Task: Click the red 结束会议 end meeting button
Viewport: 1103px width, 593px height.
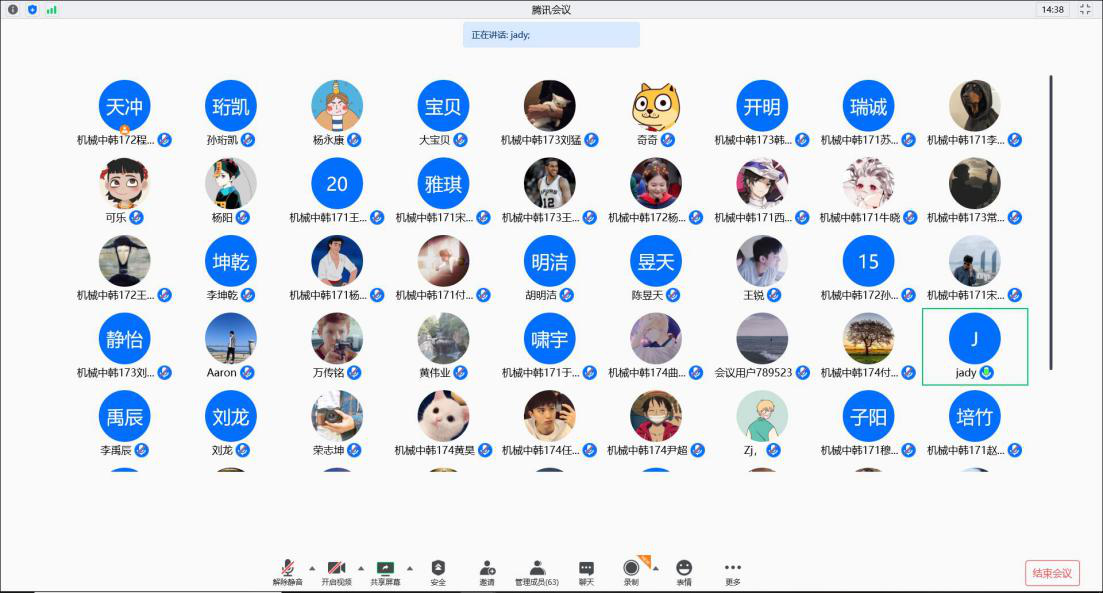Action: [x=1052, y=573]
